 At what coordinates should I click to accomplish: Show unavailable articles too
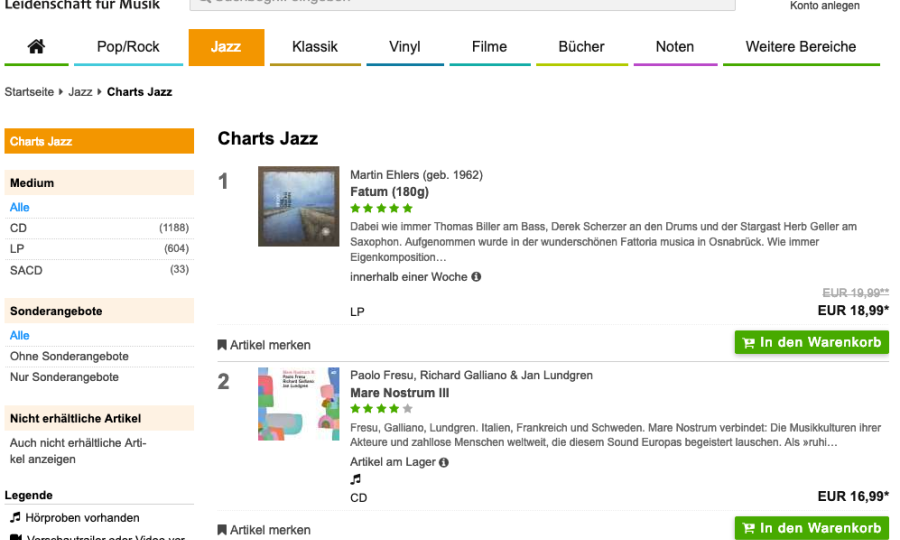pyautogui.click(x=77, y=451)
